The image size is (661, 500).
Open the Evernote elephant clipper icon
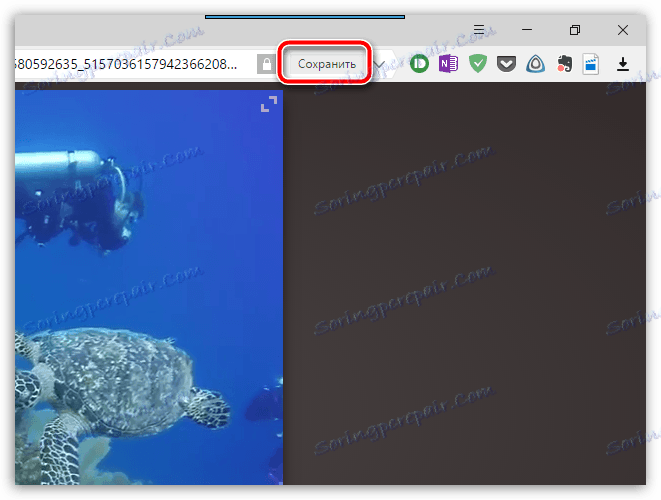(564, 64)
